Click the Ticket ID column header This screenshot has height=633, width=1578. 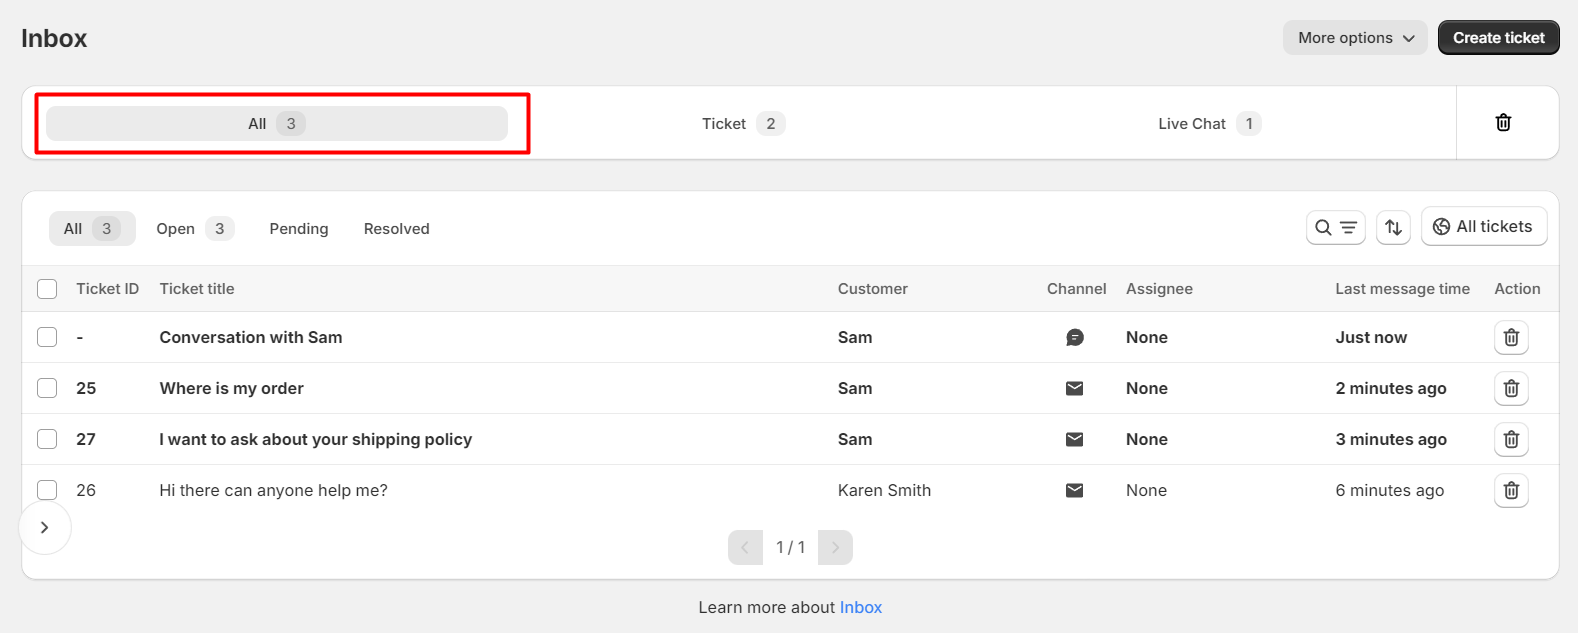click(x=107, y=289)
